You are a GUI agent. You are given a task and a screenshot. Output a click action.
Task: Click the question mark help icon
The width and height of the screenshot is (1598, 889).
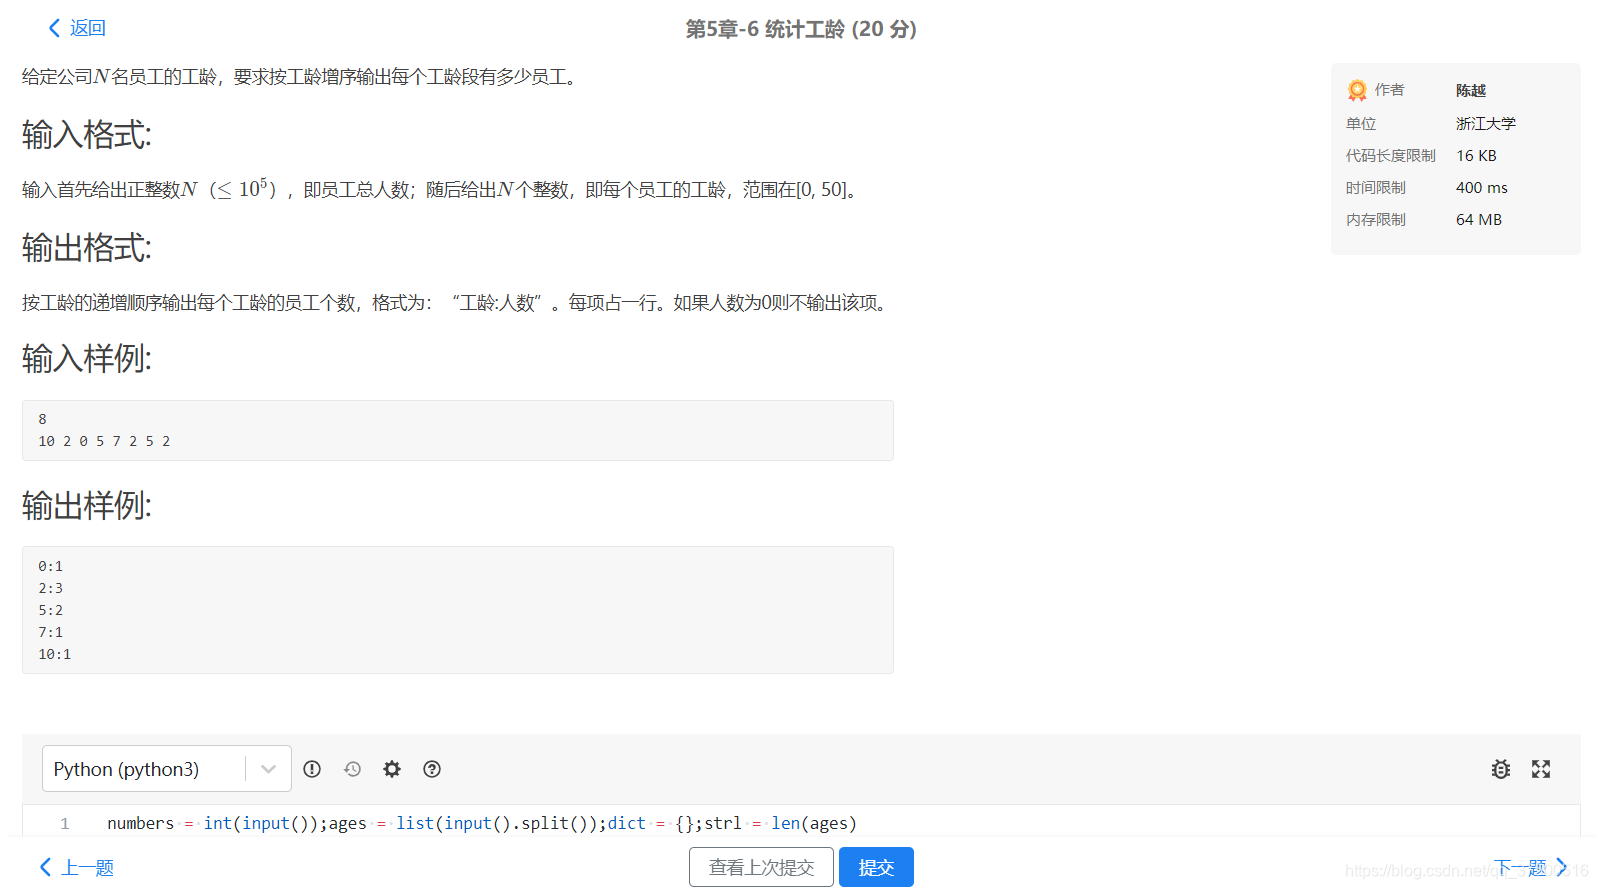tap(432, 769)
